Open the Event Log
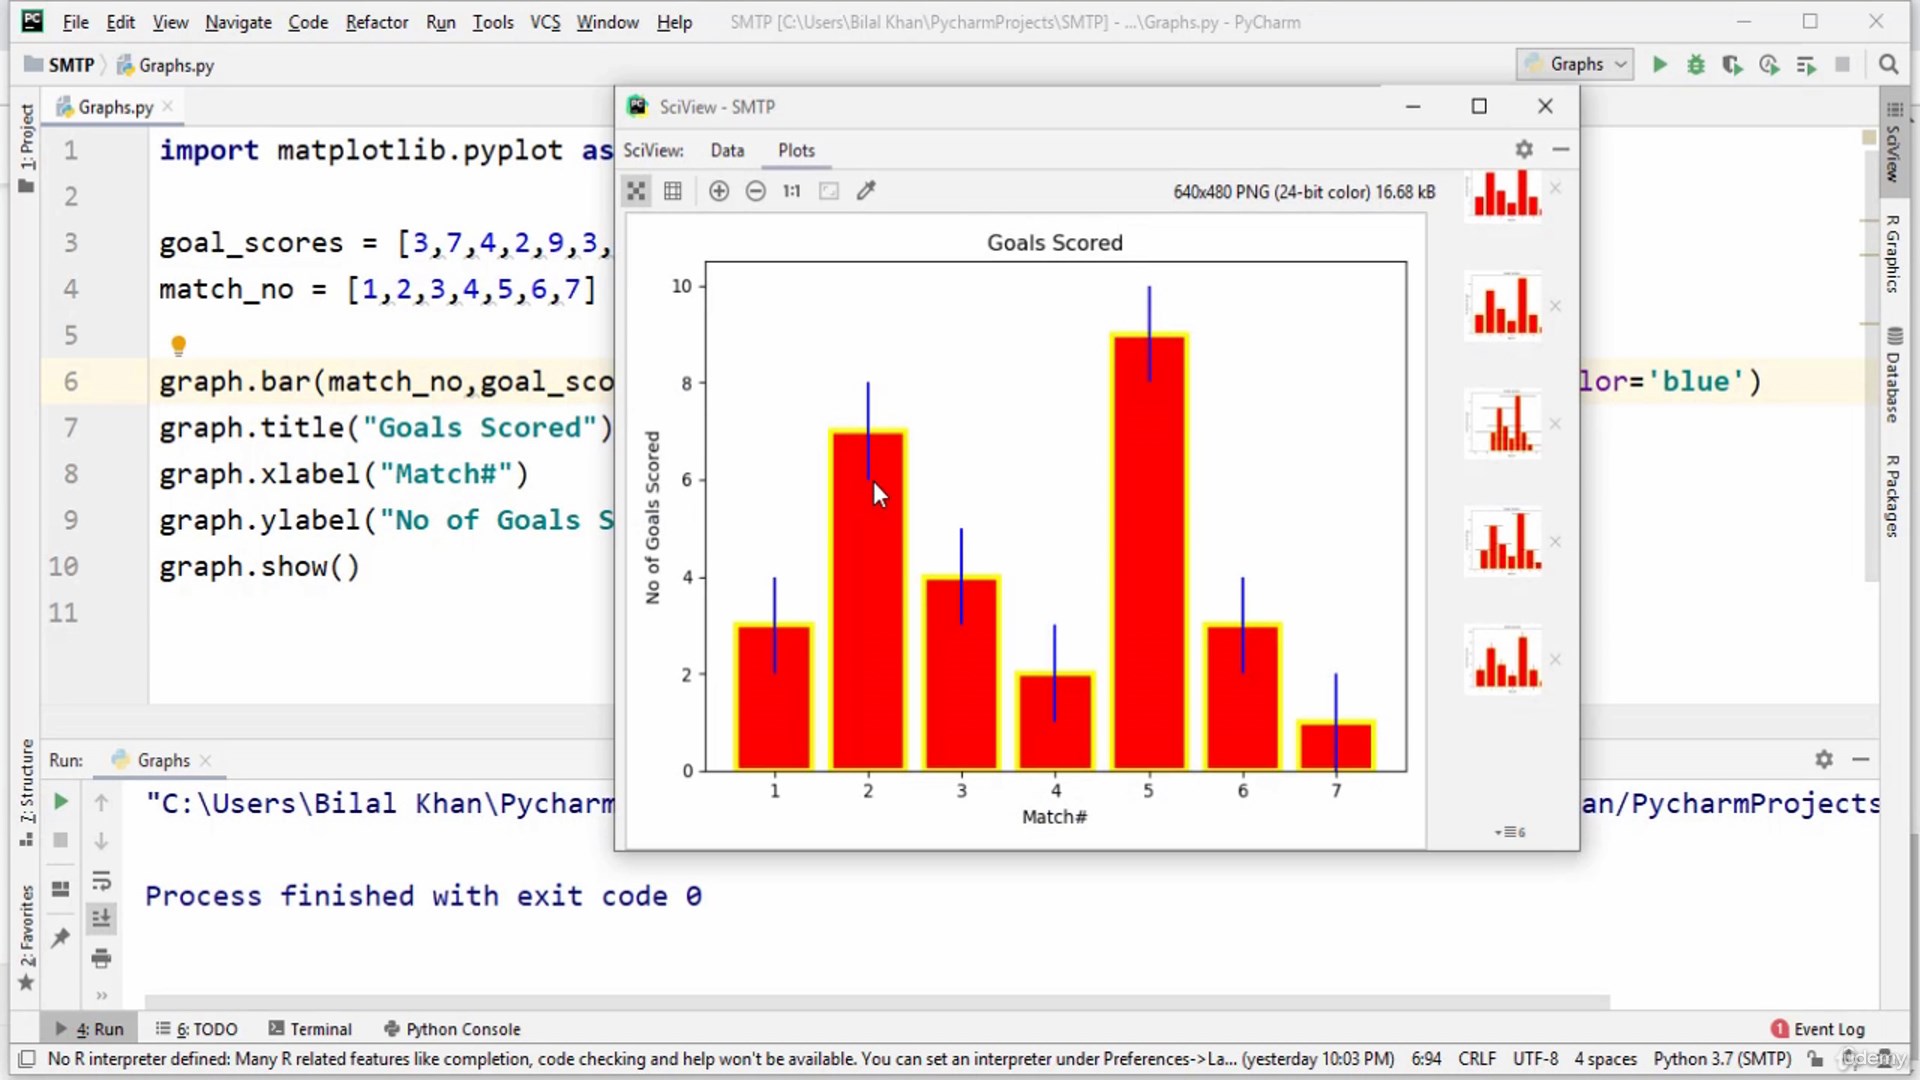1920x1080 pixels. click(x=1818, y=1029)
